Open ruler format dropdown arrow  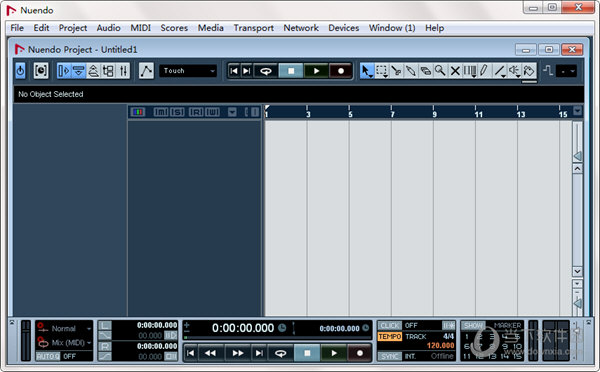click(x=577, y=111)
